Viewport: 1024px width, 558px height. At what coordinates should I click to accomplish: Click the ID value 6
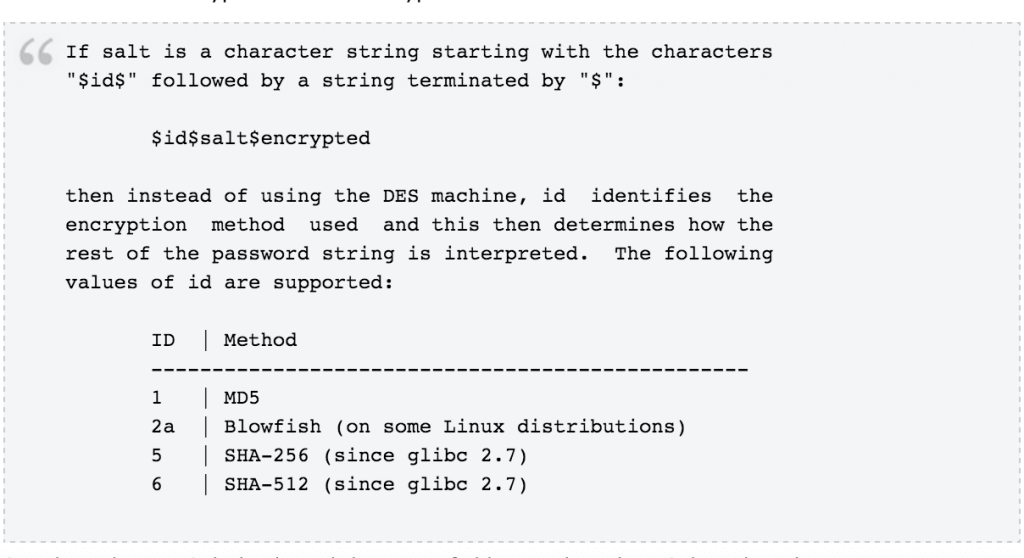[157, 484]
